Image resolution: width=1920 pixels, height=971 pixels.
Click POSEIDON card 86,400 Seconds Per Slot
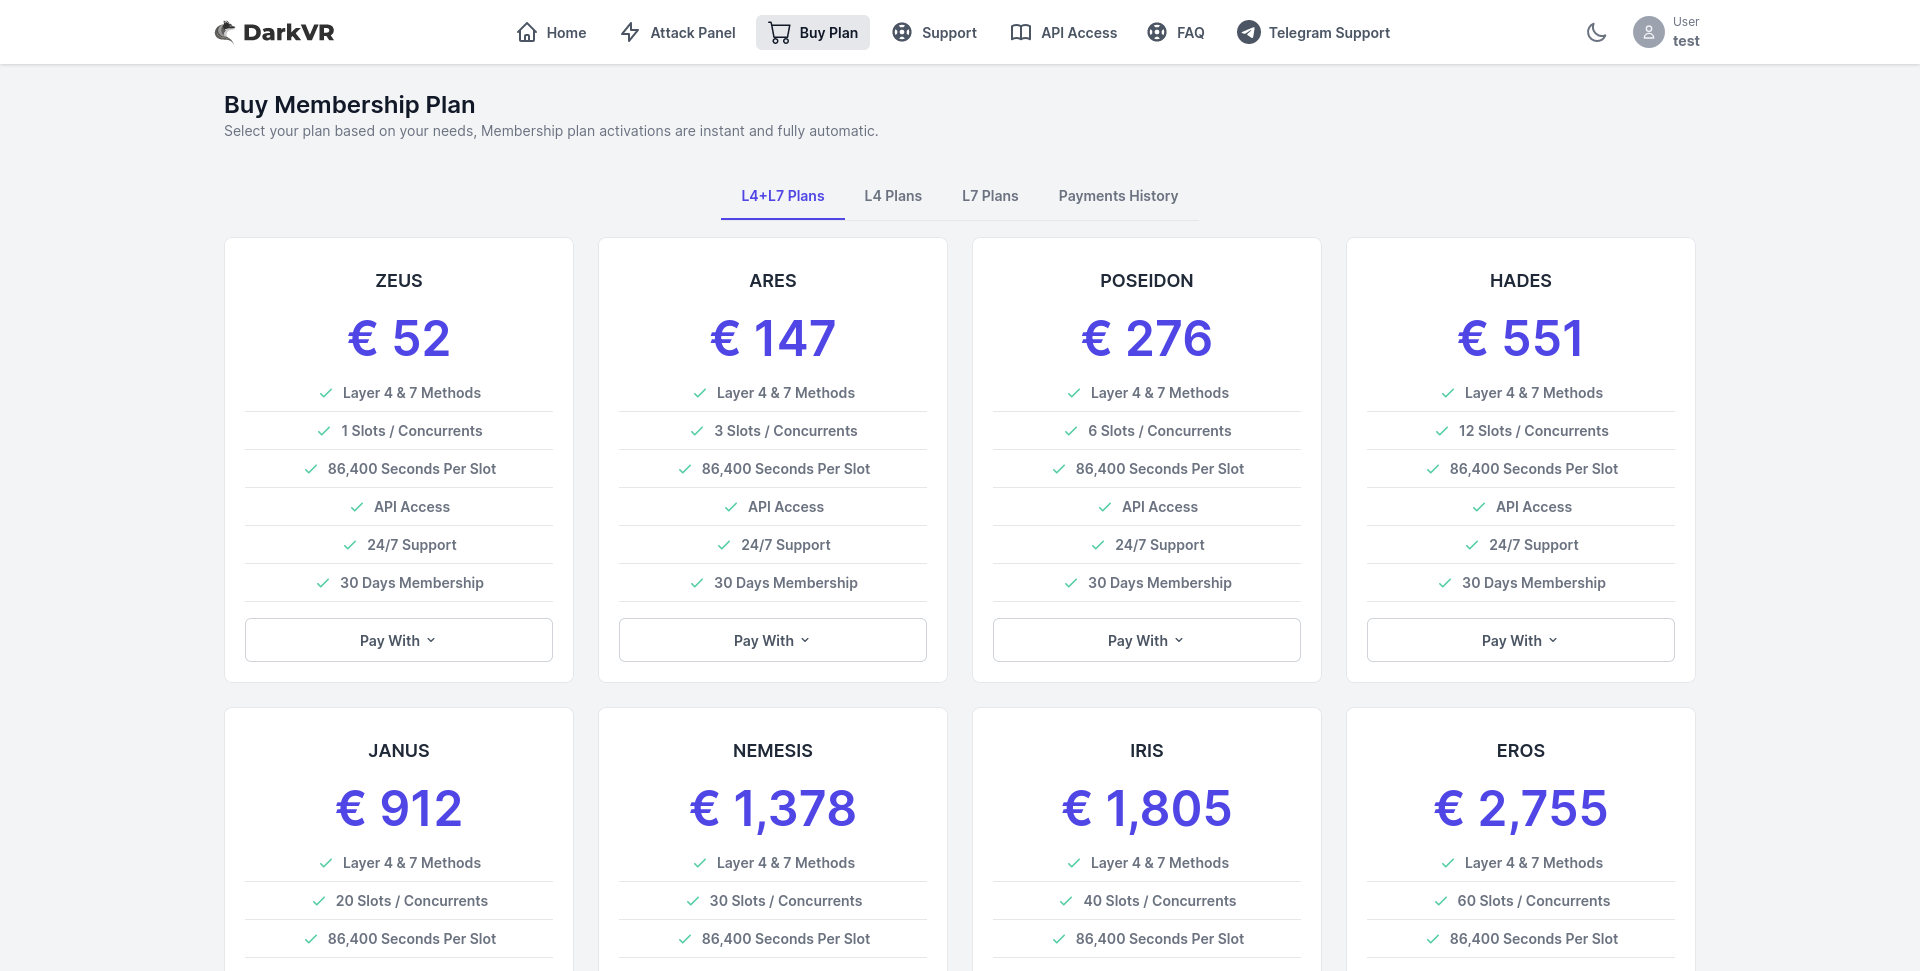[x=1160, y=469]
